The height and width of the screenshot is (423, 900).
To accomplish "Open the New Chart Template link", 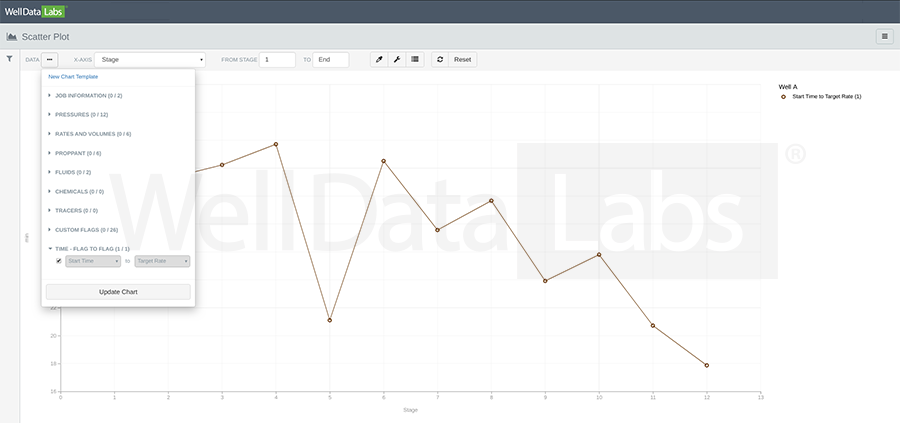I will [73, 76].
